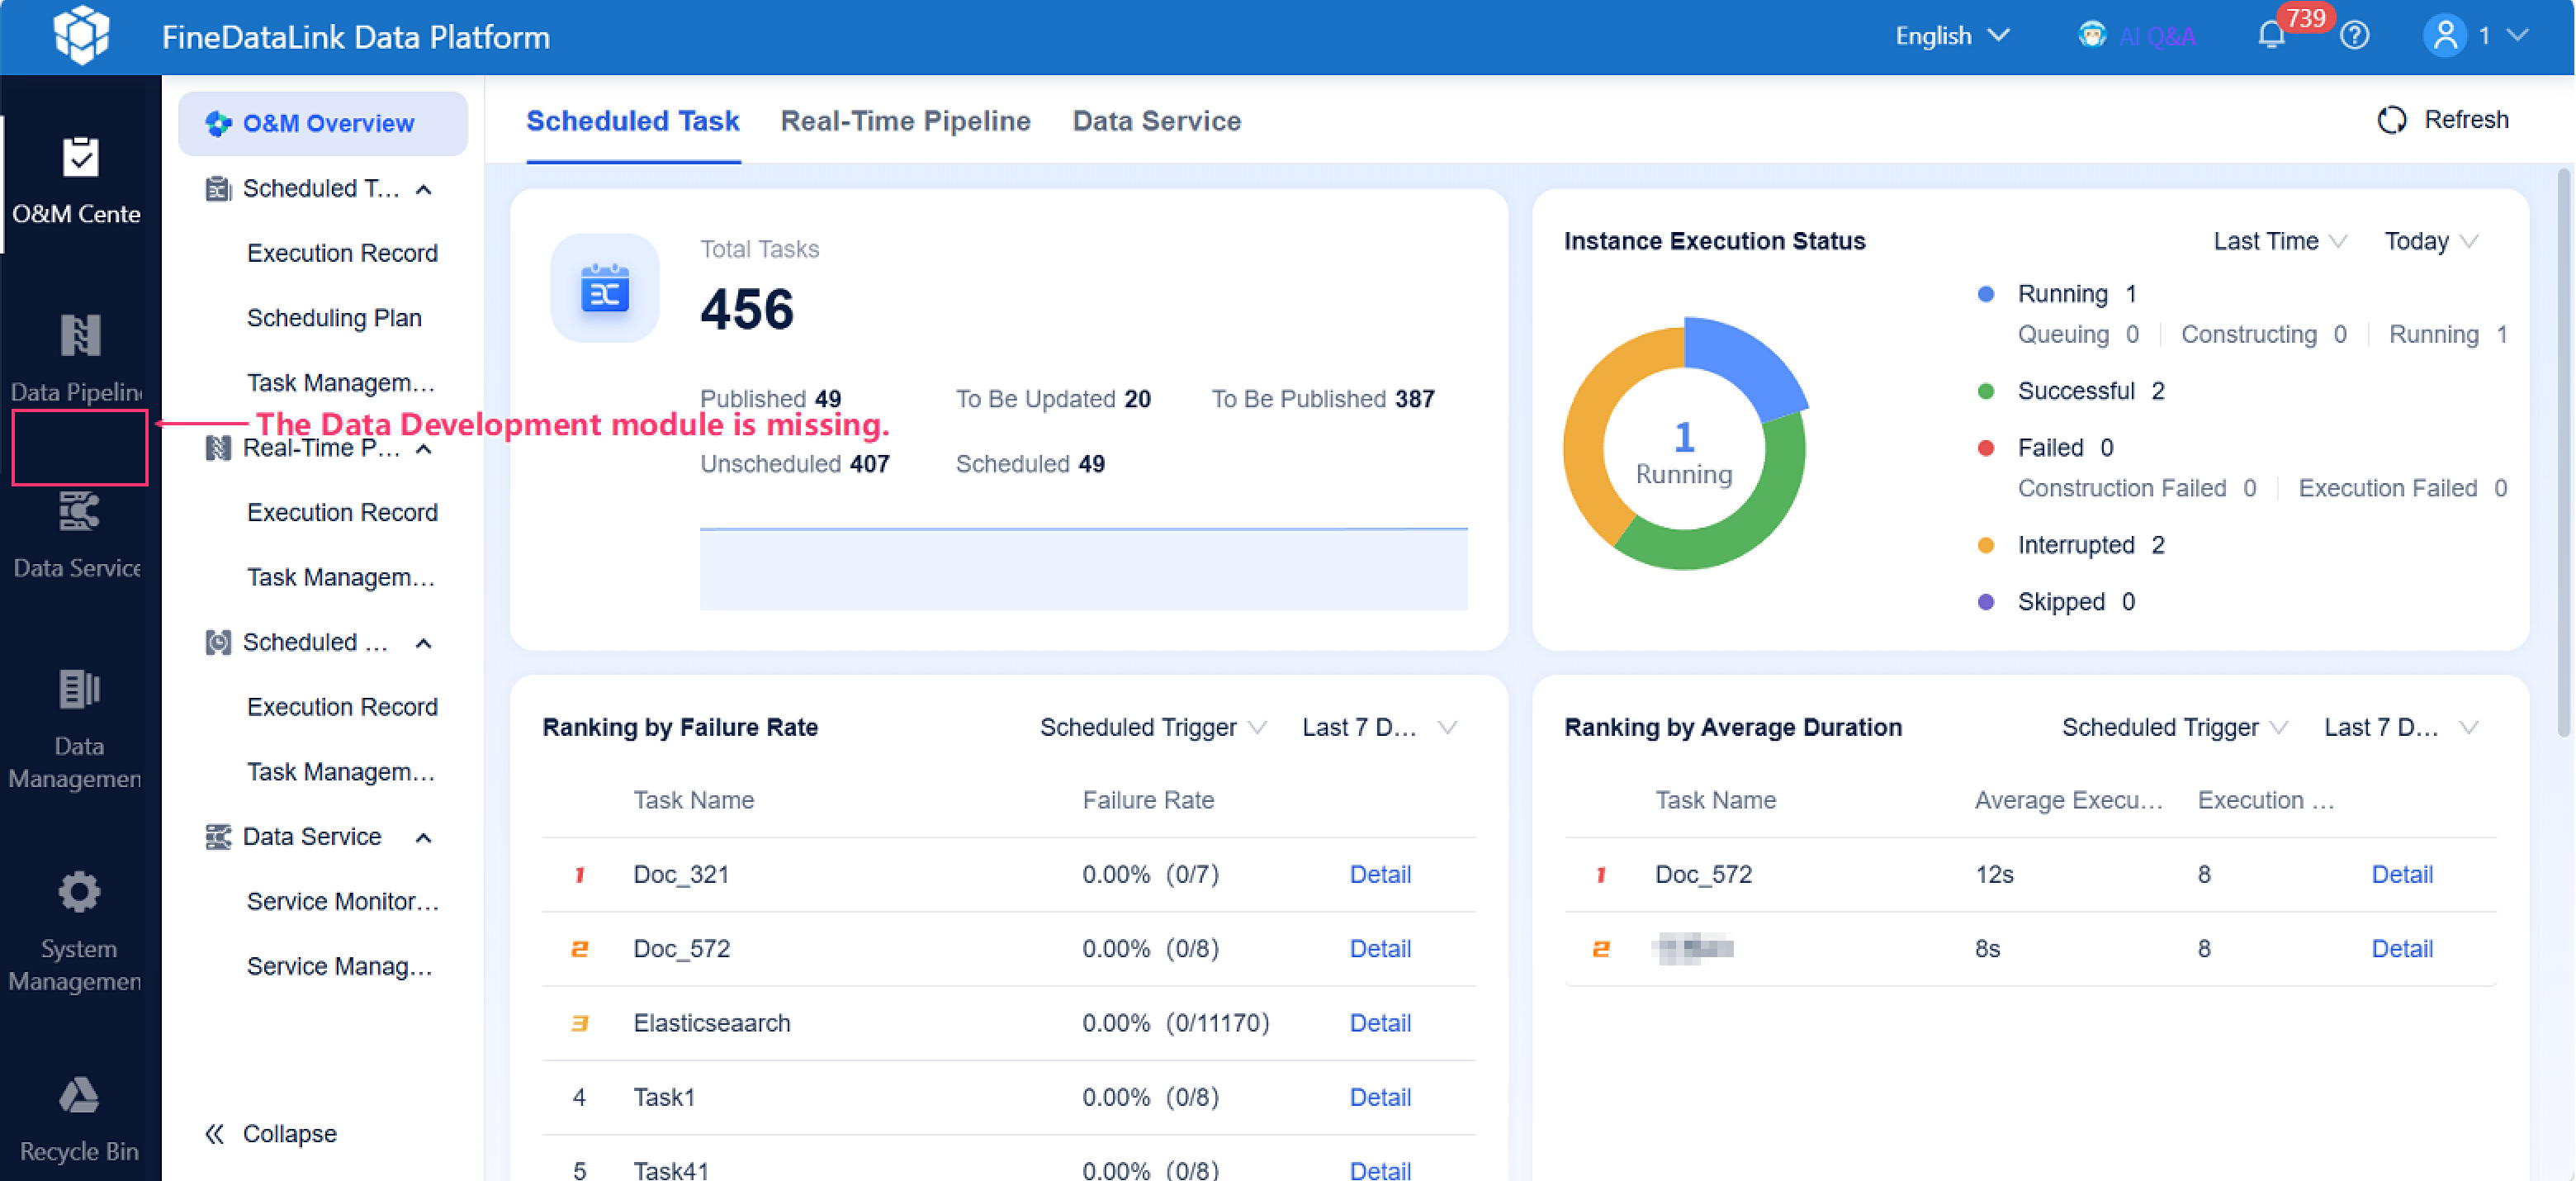Open Detail link for Doc_321
The width and height of the screenshot is (2576, 1181).
coord(1380,874)
